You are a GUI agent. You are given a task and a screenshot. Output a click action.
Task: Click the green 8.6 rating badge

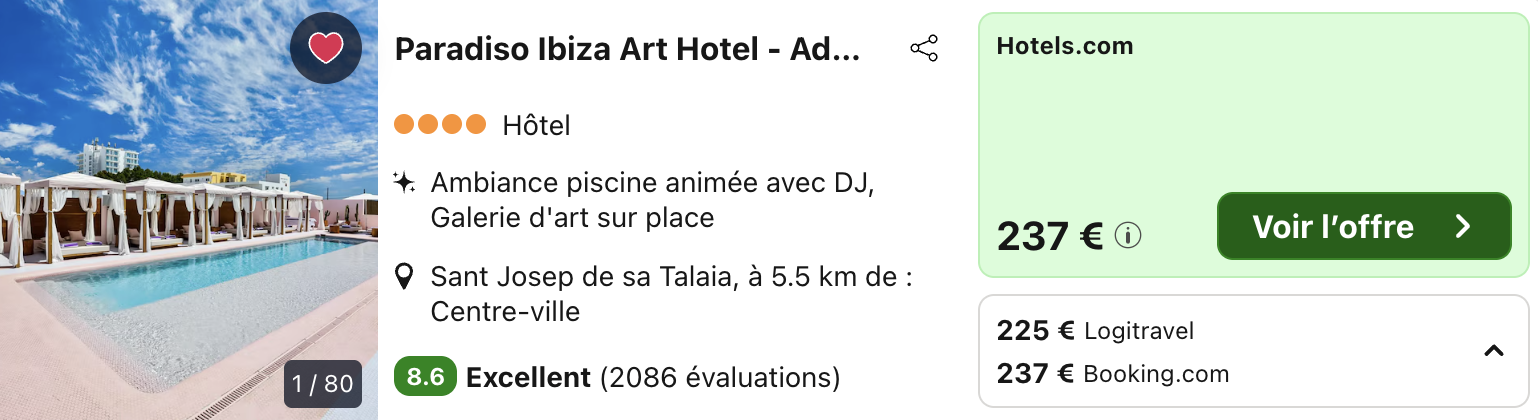pos(426,377)
